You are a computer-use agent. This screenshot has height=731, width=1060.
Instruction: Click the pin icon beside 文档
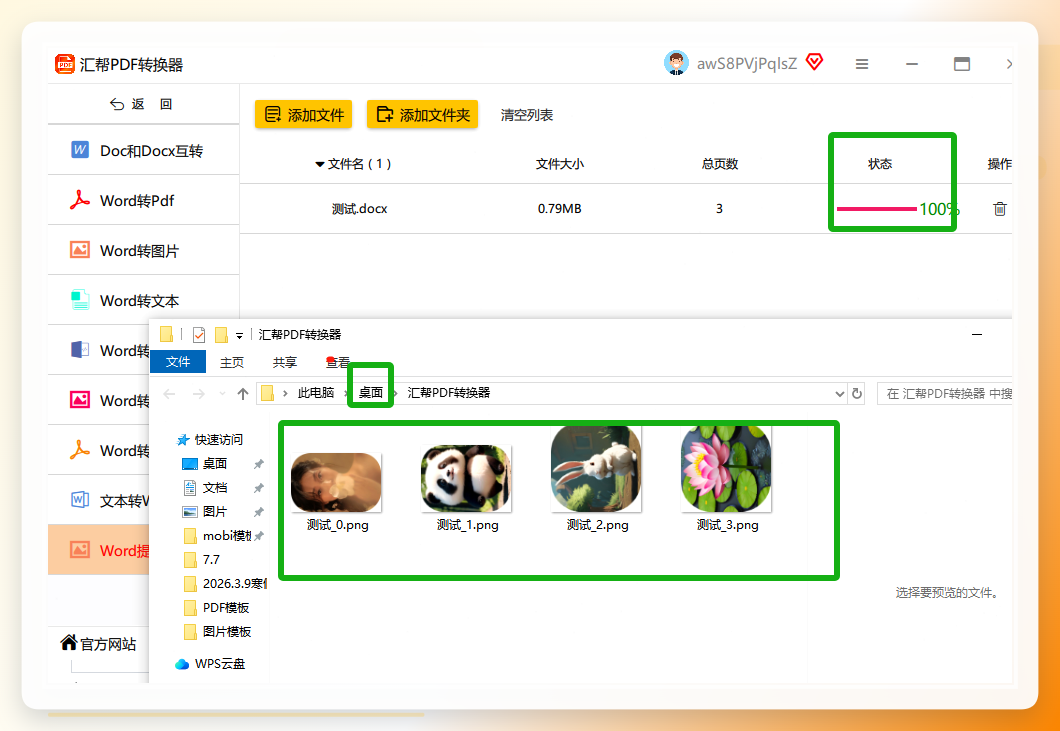point(258,488)
